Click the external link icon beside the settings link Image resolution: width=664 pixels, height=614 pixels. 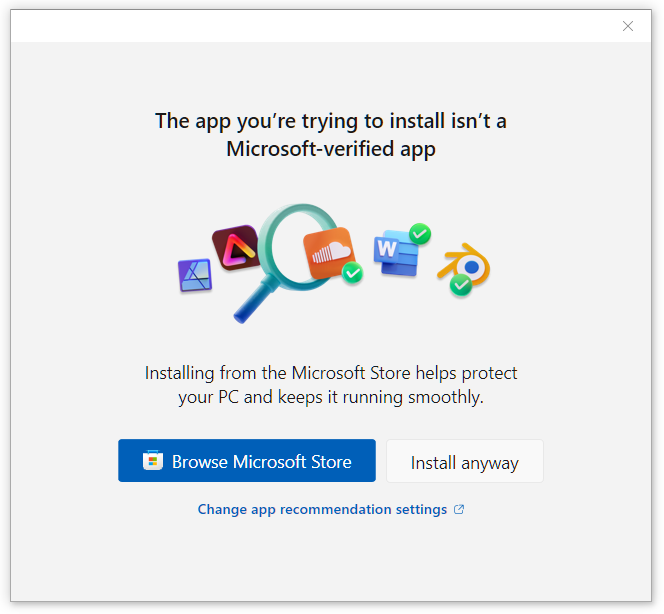click(x=459, y=509)
